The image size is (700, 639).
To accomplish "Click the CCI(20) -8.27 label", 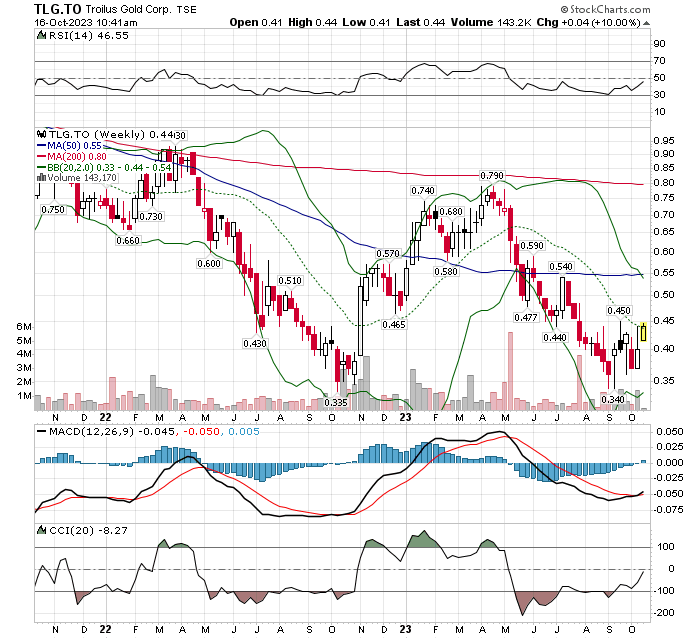I will [x=88, y=530].
